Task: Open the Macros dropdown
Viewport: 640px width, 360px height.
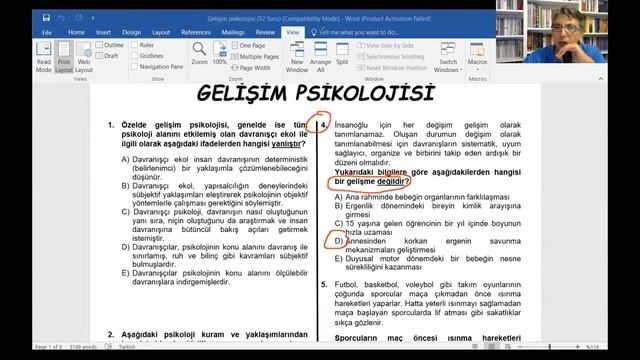Action: (477, 57)
